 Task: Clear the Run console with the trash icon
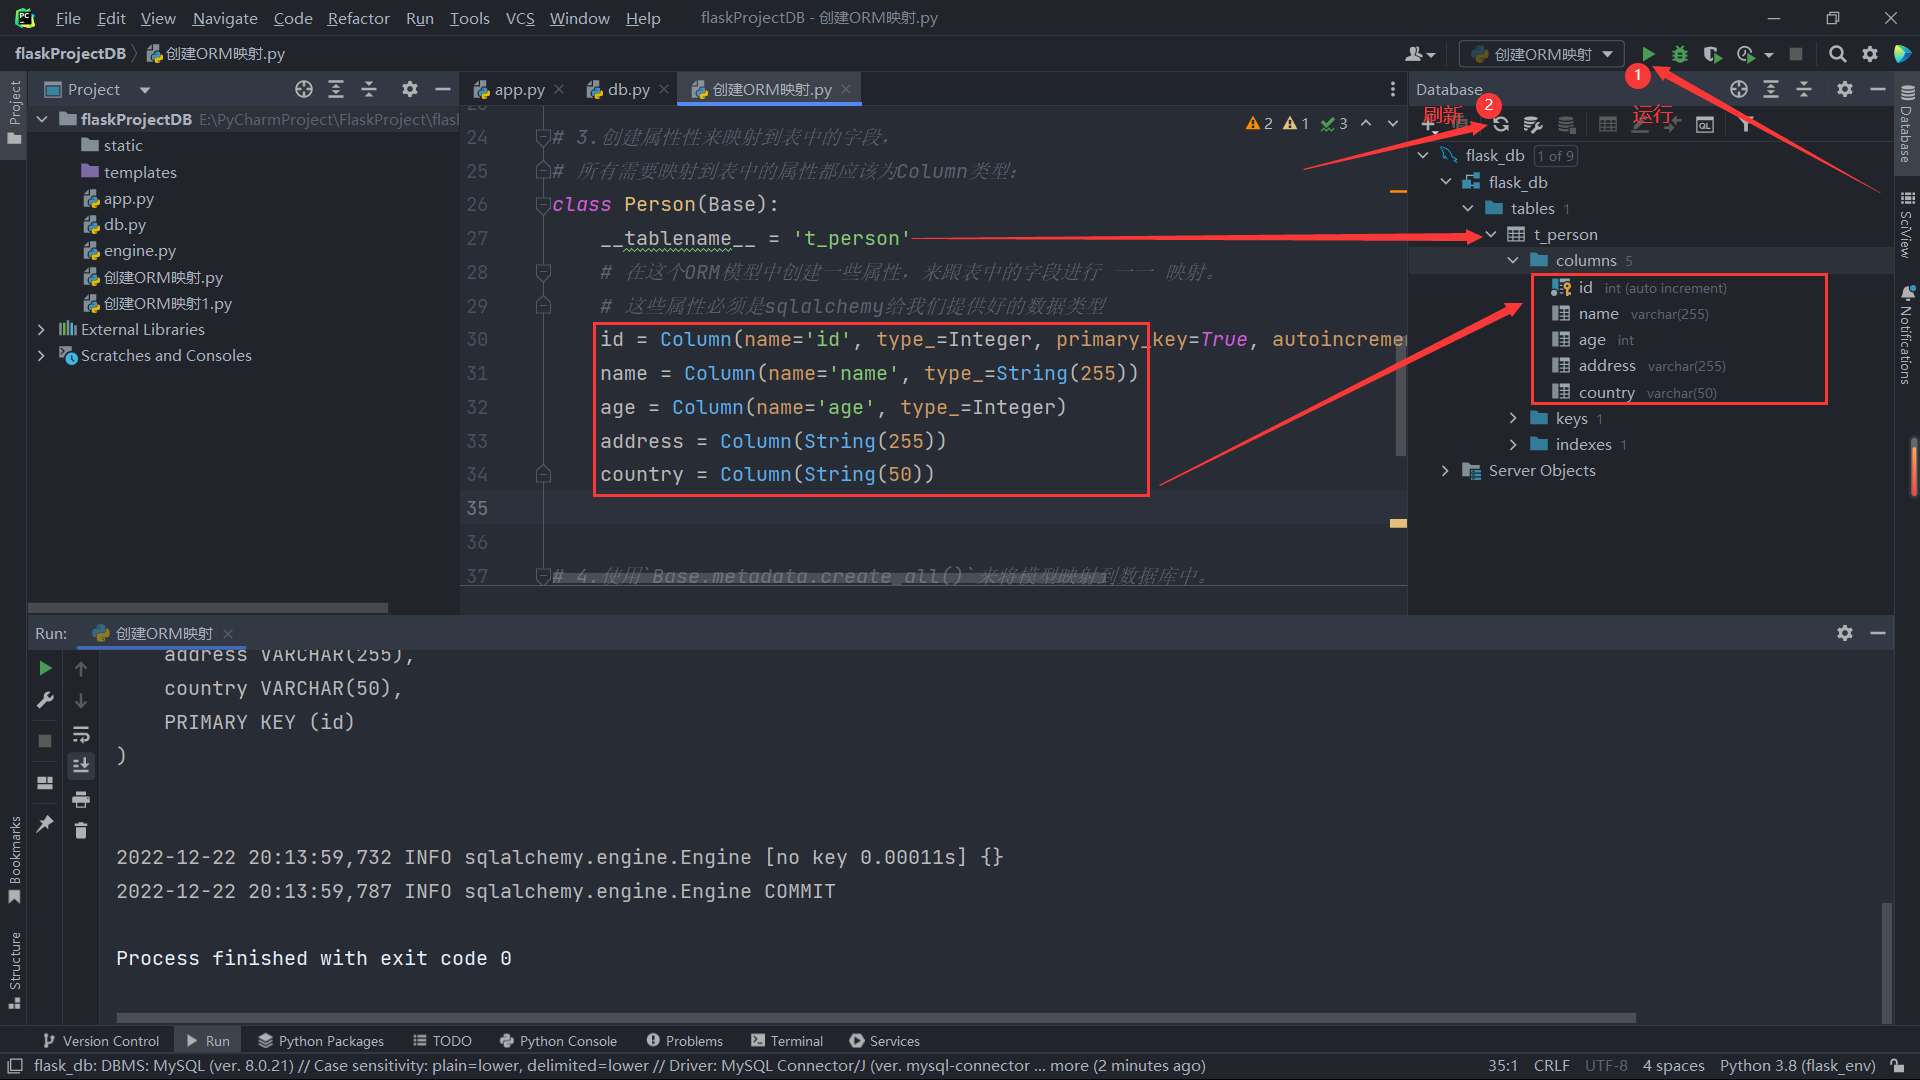(81, 831)
